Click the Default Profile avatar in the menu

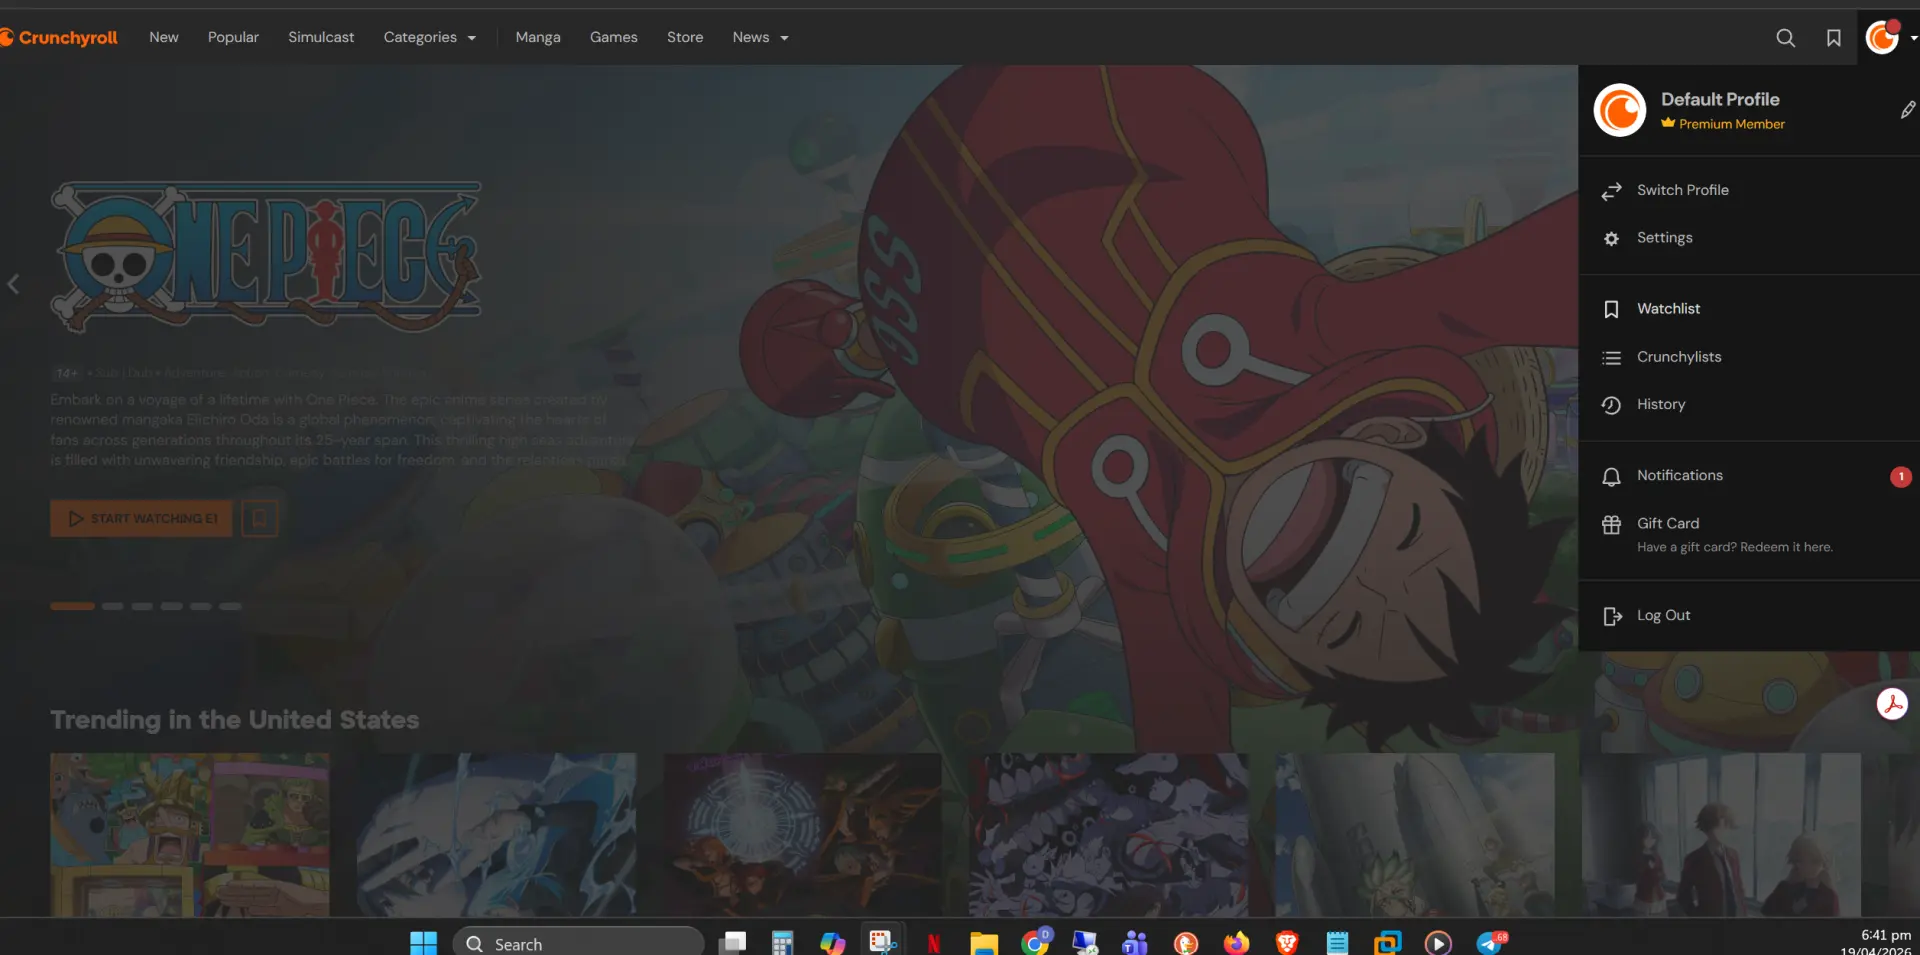tap(1619, 110)
